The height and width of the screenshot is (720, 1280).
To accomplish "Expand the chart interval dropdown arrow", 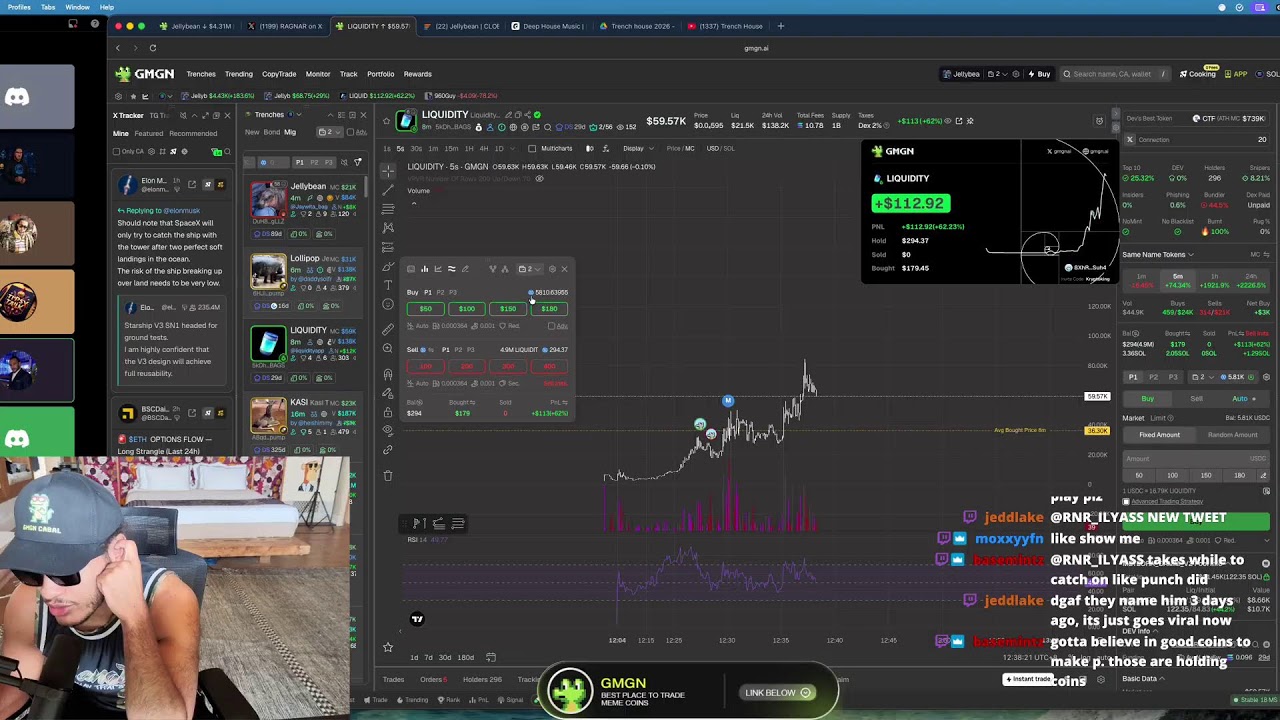I will click(514, 148).
